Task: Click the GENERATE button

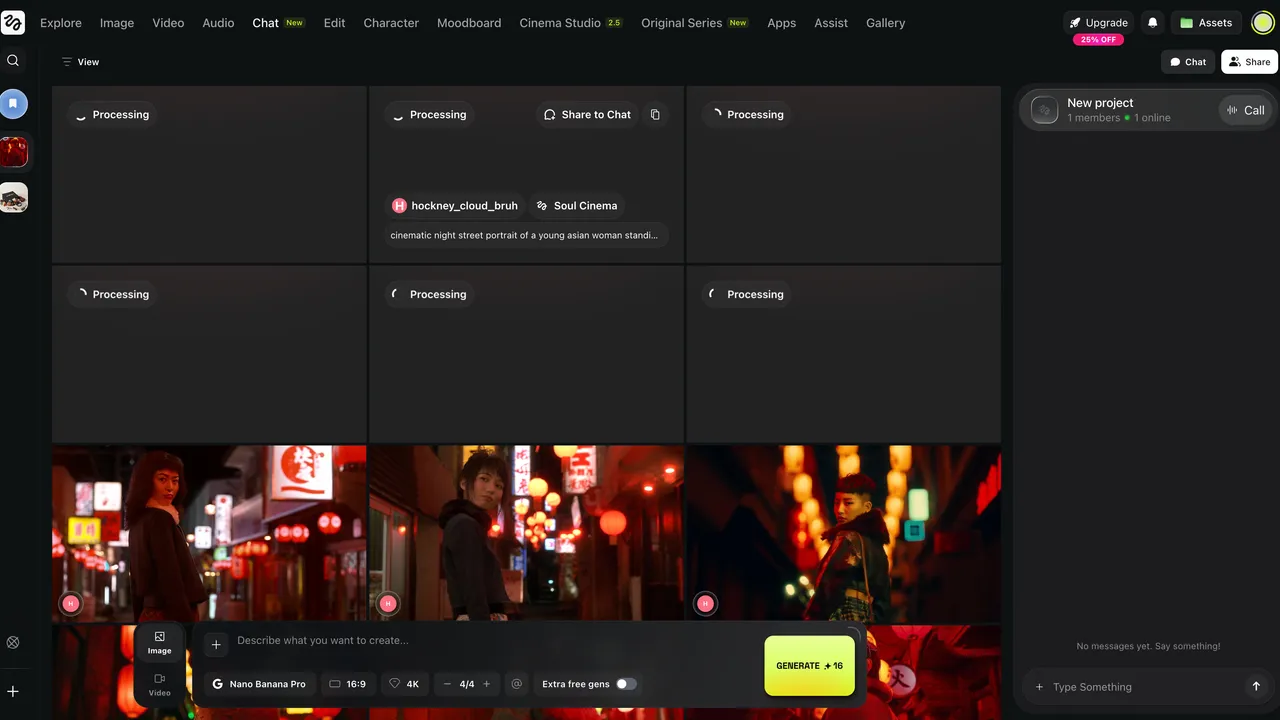Action: (x=810, y=665)
